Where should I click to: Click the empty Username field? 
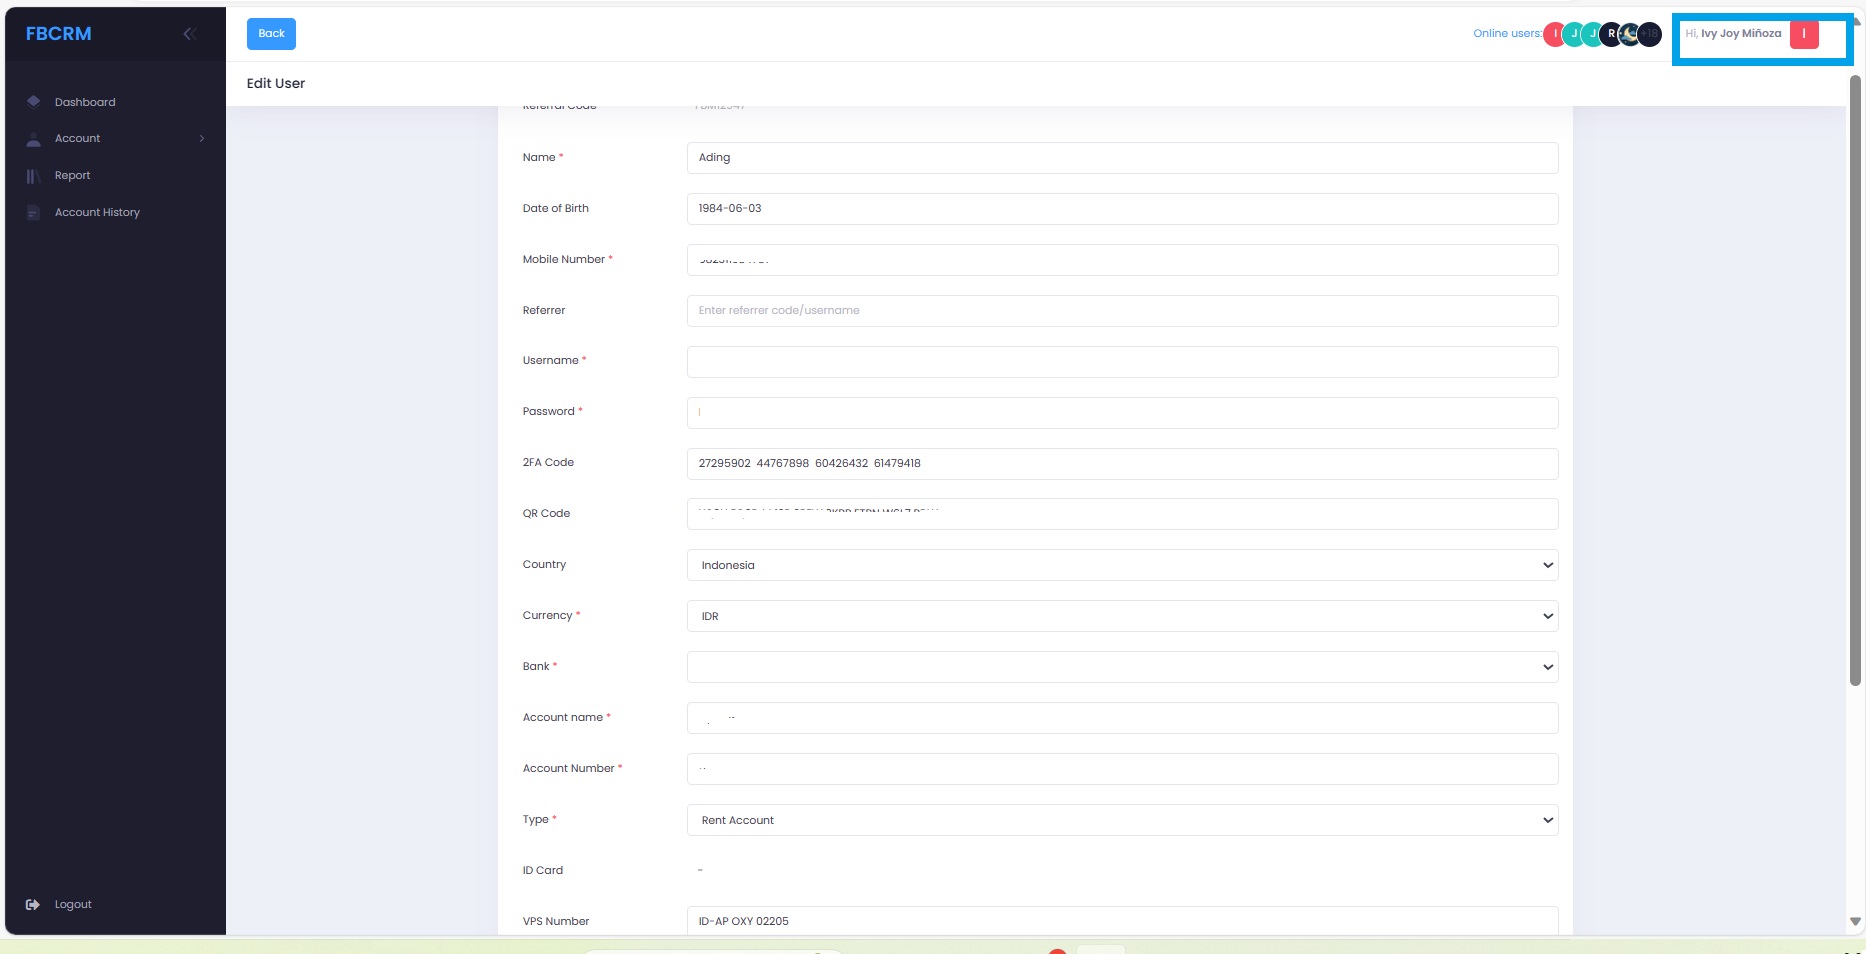tap(1122, 362)
